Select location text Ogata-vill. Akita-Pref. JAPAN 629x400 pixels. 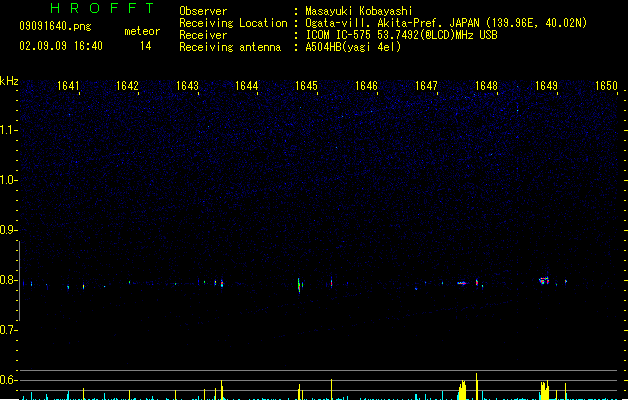coord(392,23)
